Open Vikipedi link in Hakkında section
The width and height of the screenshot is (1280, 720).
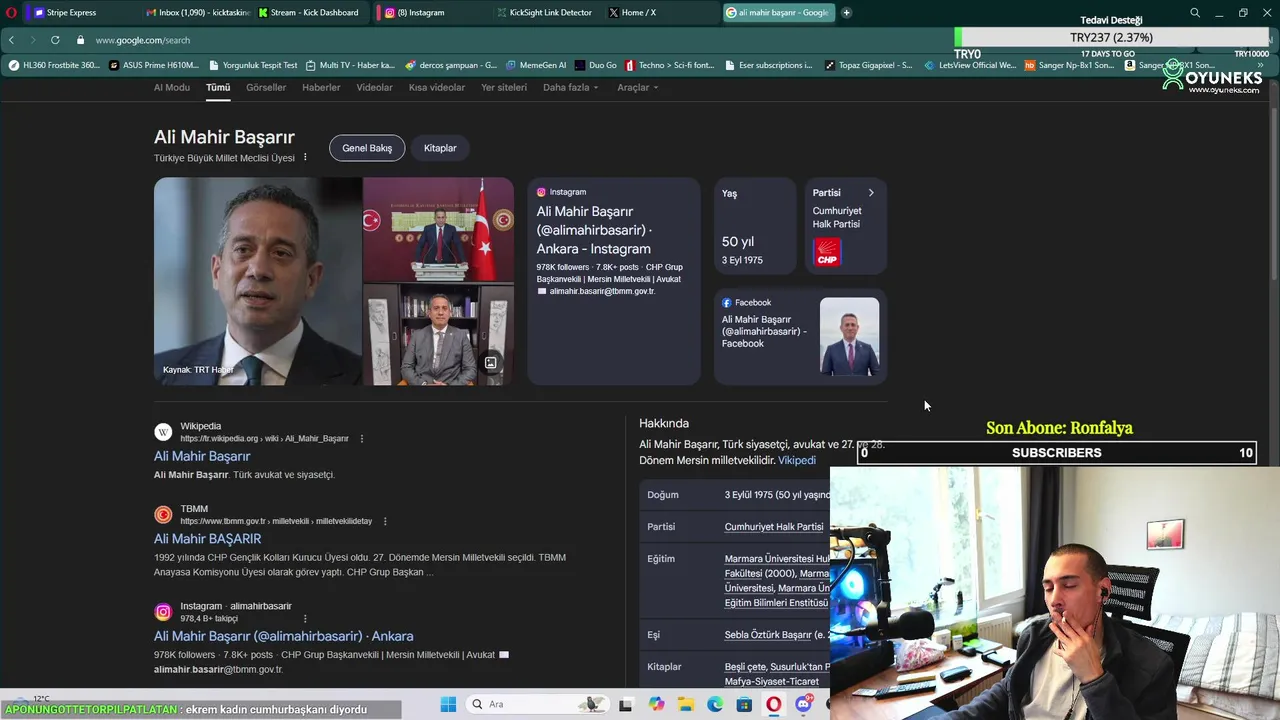pyautogui.click(x=797, y=460)
